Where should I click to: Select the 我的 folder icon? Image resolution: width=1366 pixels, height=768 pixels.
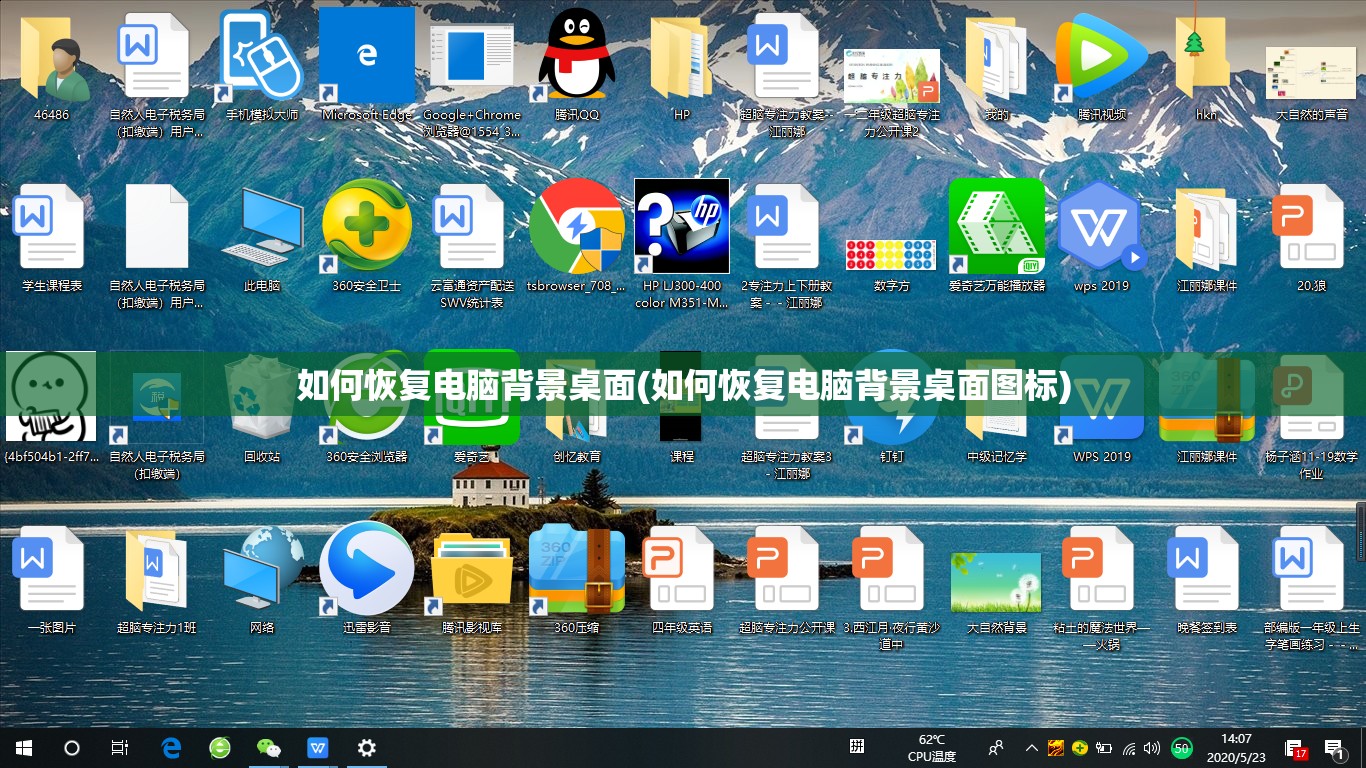coord(997,58)
